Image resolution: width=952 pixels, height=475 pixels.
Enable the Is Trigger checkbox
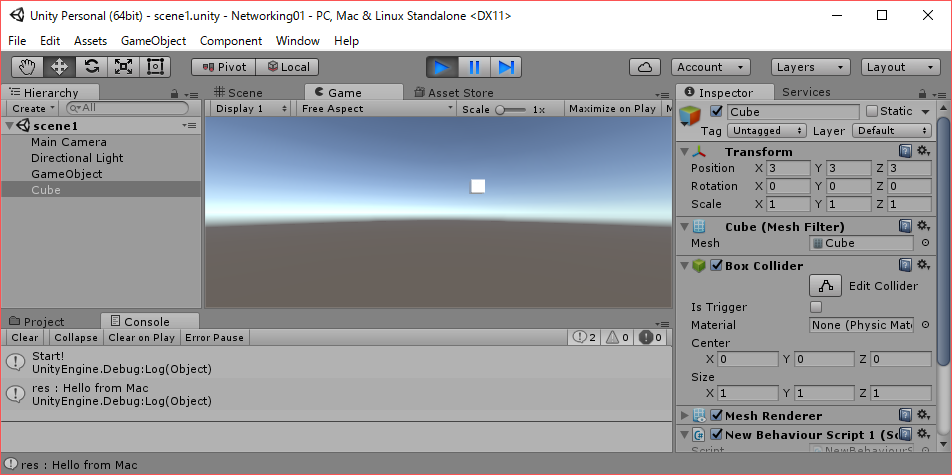coord(816,307)
